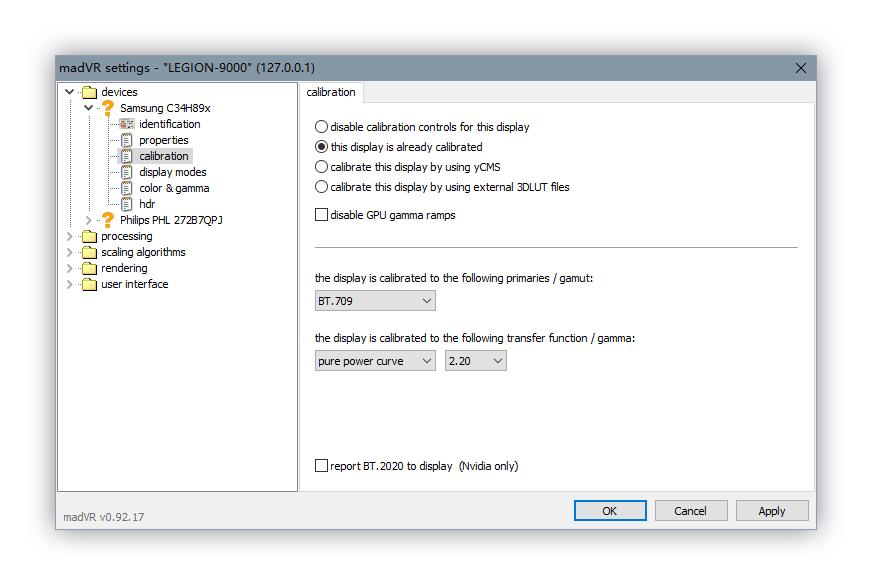
Task: Expand the user interface node
Action: [70, 284]
